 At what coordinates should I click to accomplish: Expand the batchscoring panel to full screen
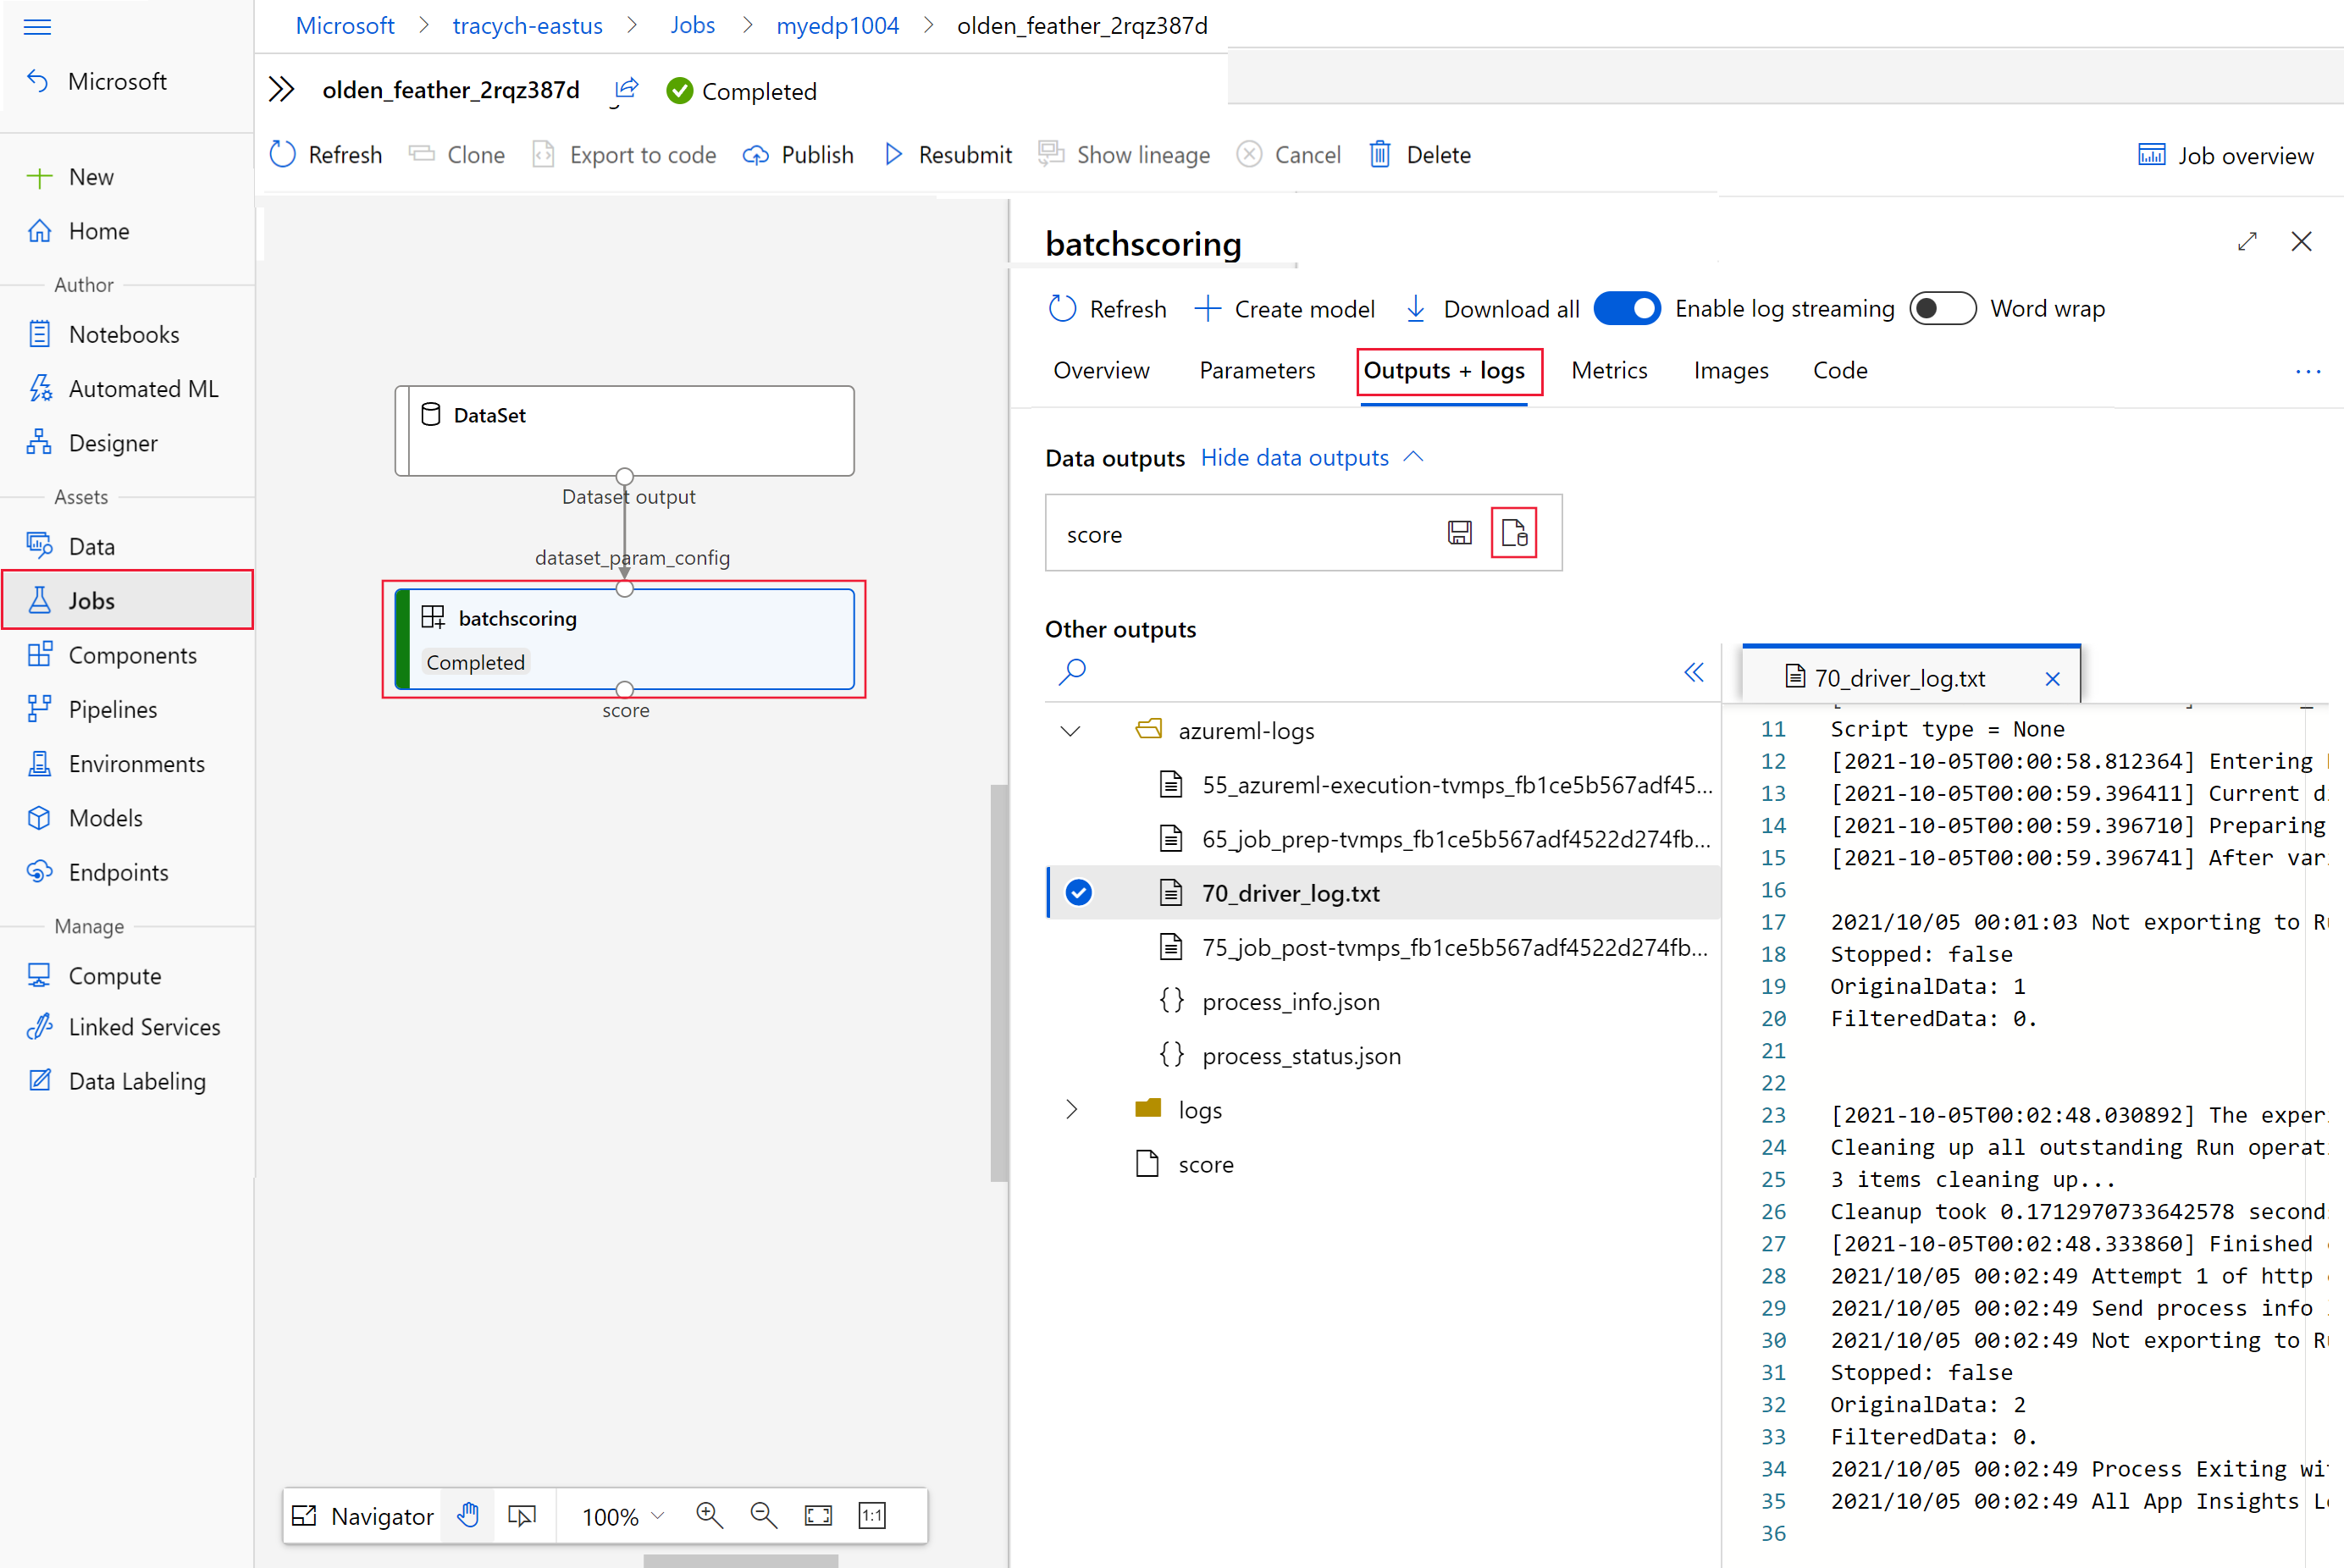(x=2247, y=241)
